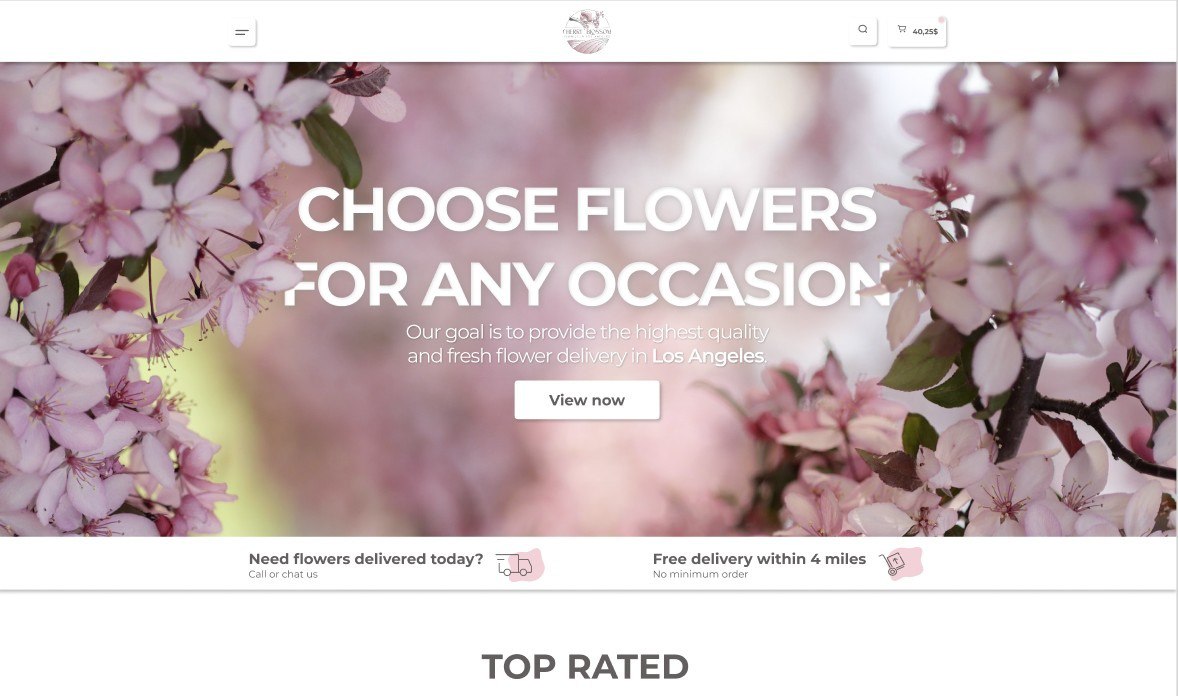The image size is (1178, 696).
Task: Click the 'FOR ANY OCCASION' headline line
Action: click(587, 284)
